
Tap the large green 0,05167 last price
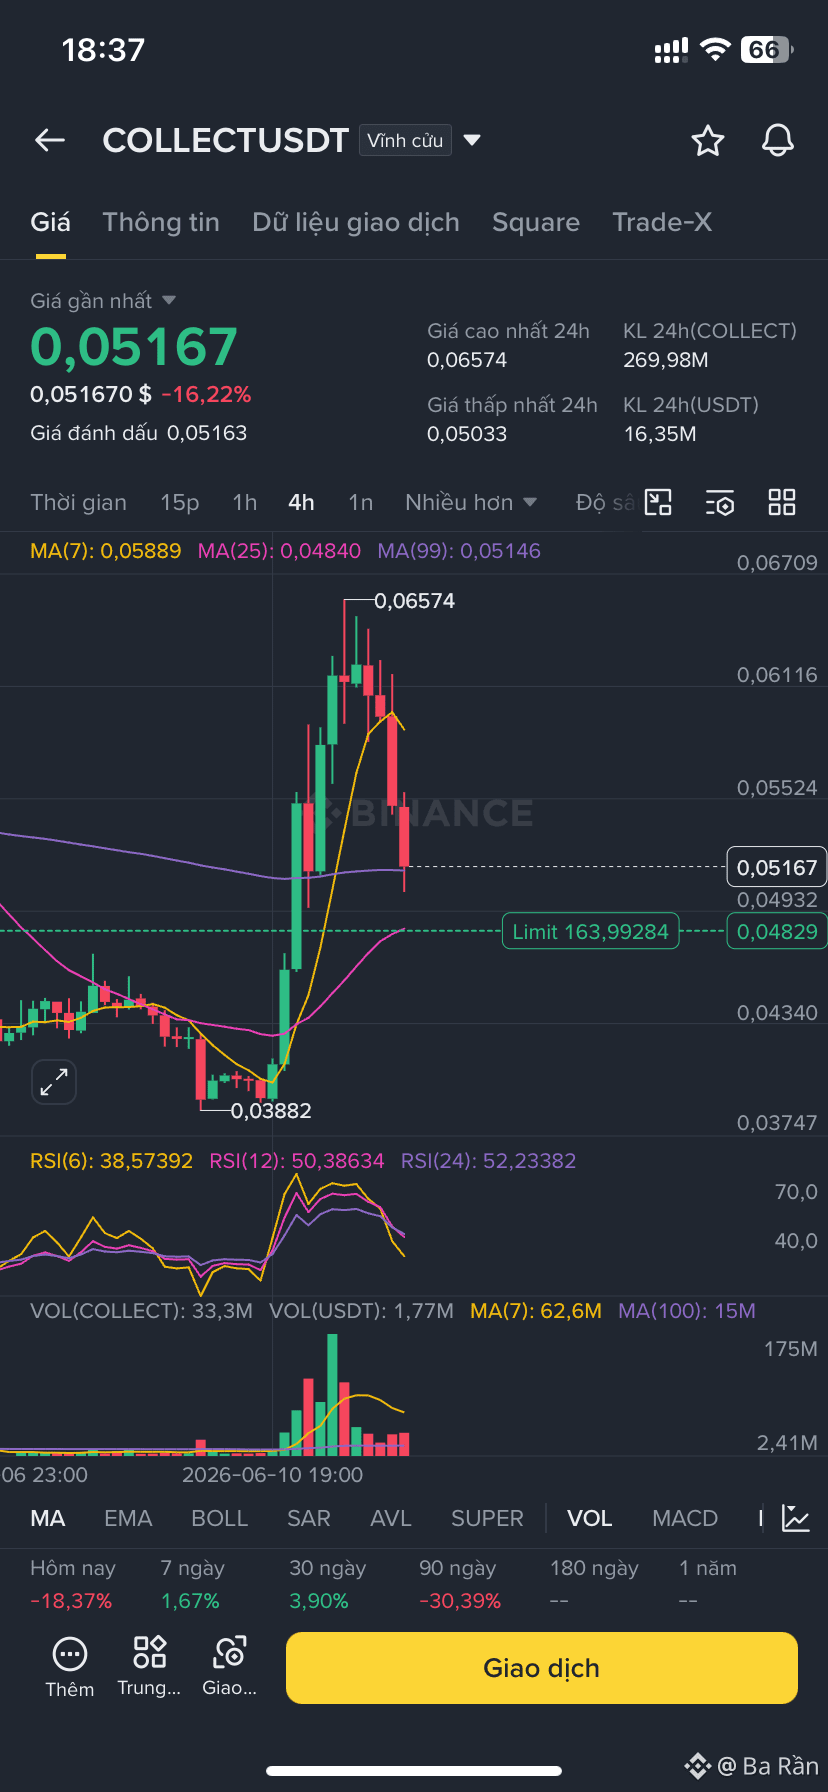(134, 347)
